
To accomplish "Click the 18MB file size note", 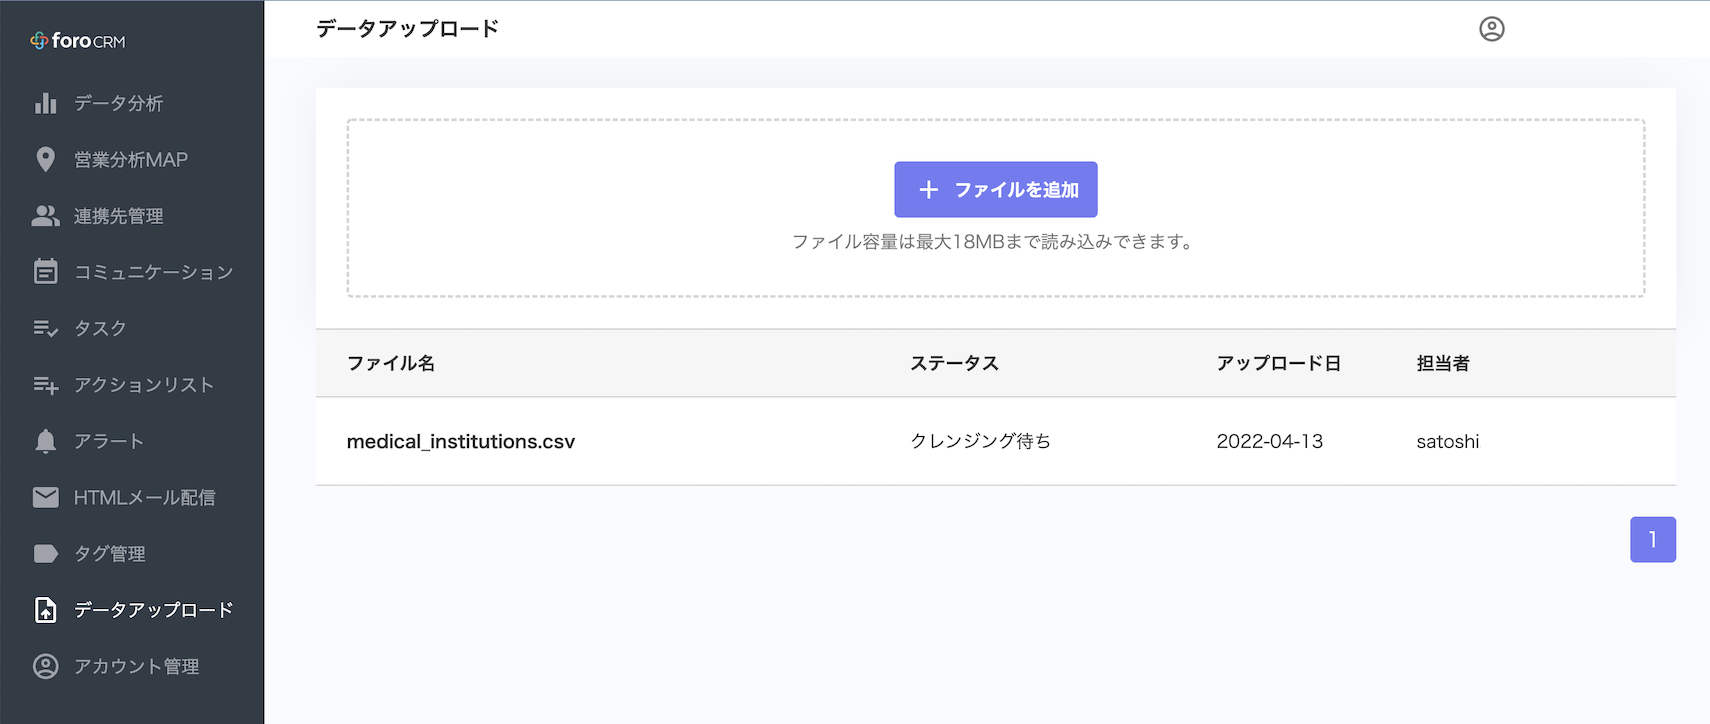I will click(x=995, y=241).
